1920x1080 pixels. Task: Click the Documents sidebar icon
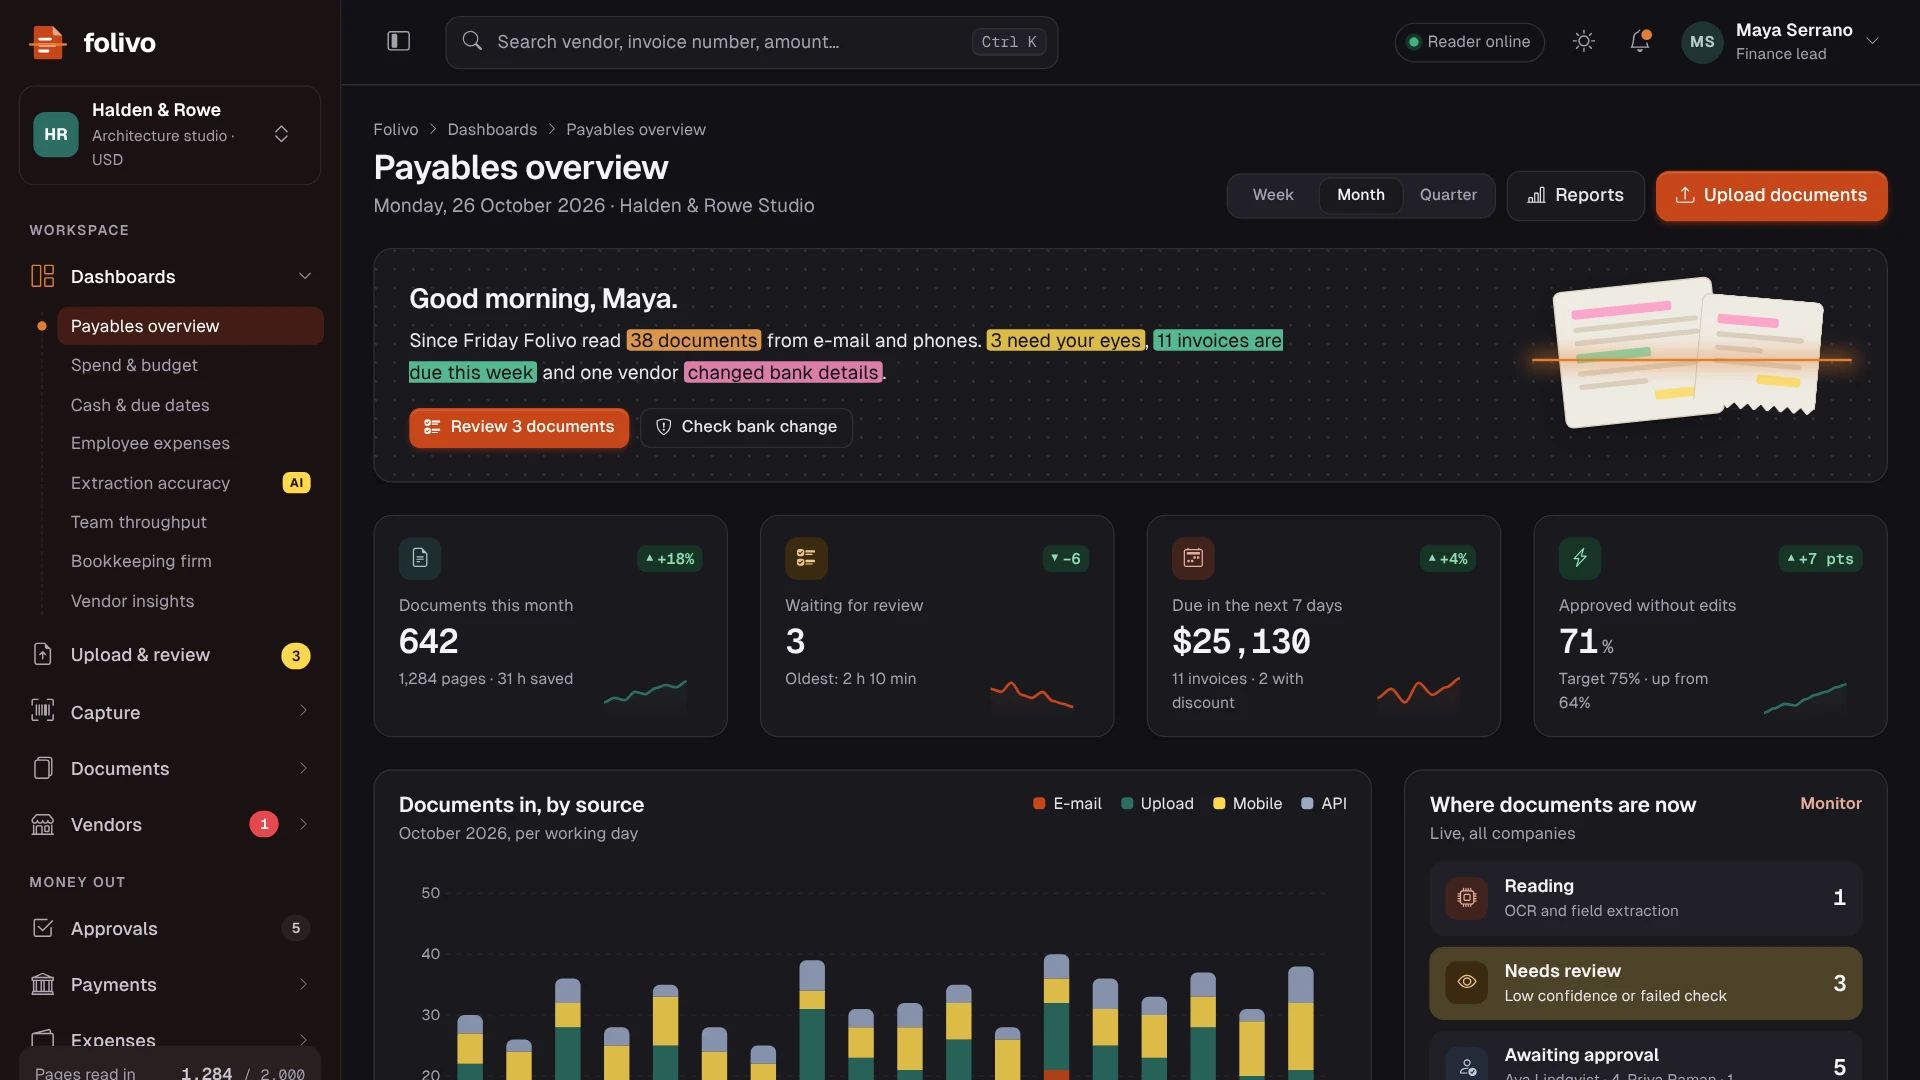pos(42,768)
